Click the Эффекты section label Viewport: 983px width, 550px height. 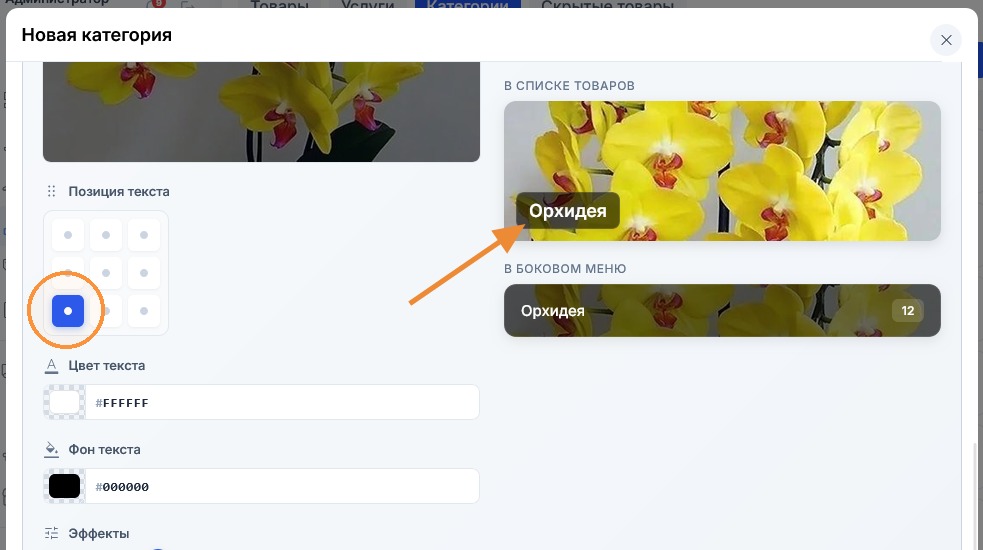tap(99, 534)
